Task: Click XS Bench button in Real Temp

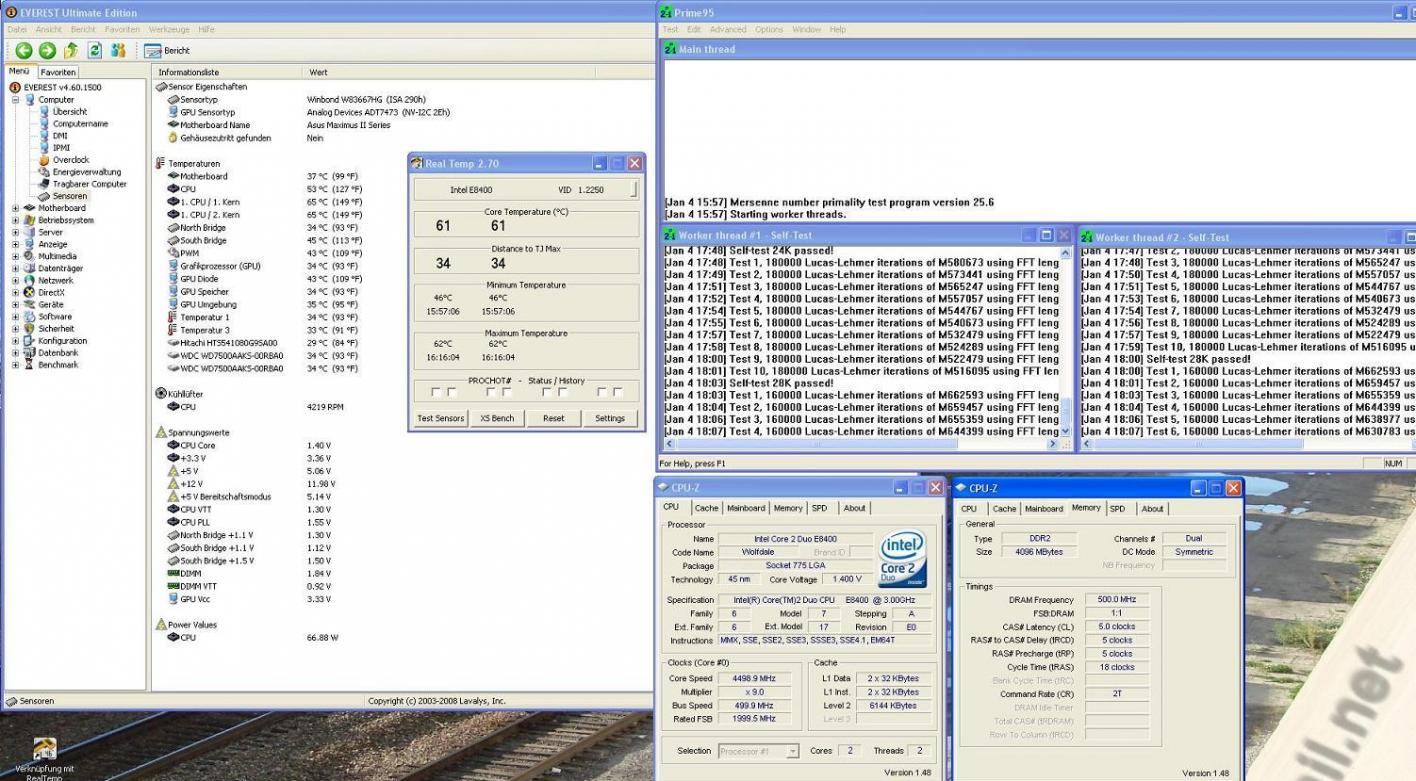Action: pos(497,418)
